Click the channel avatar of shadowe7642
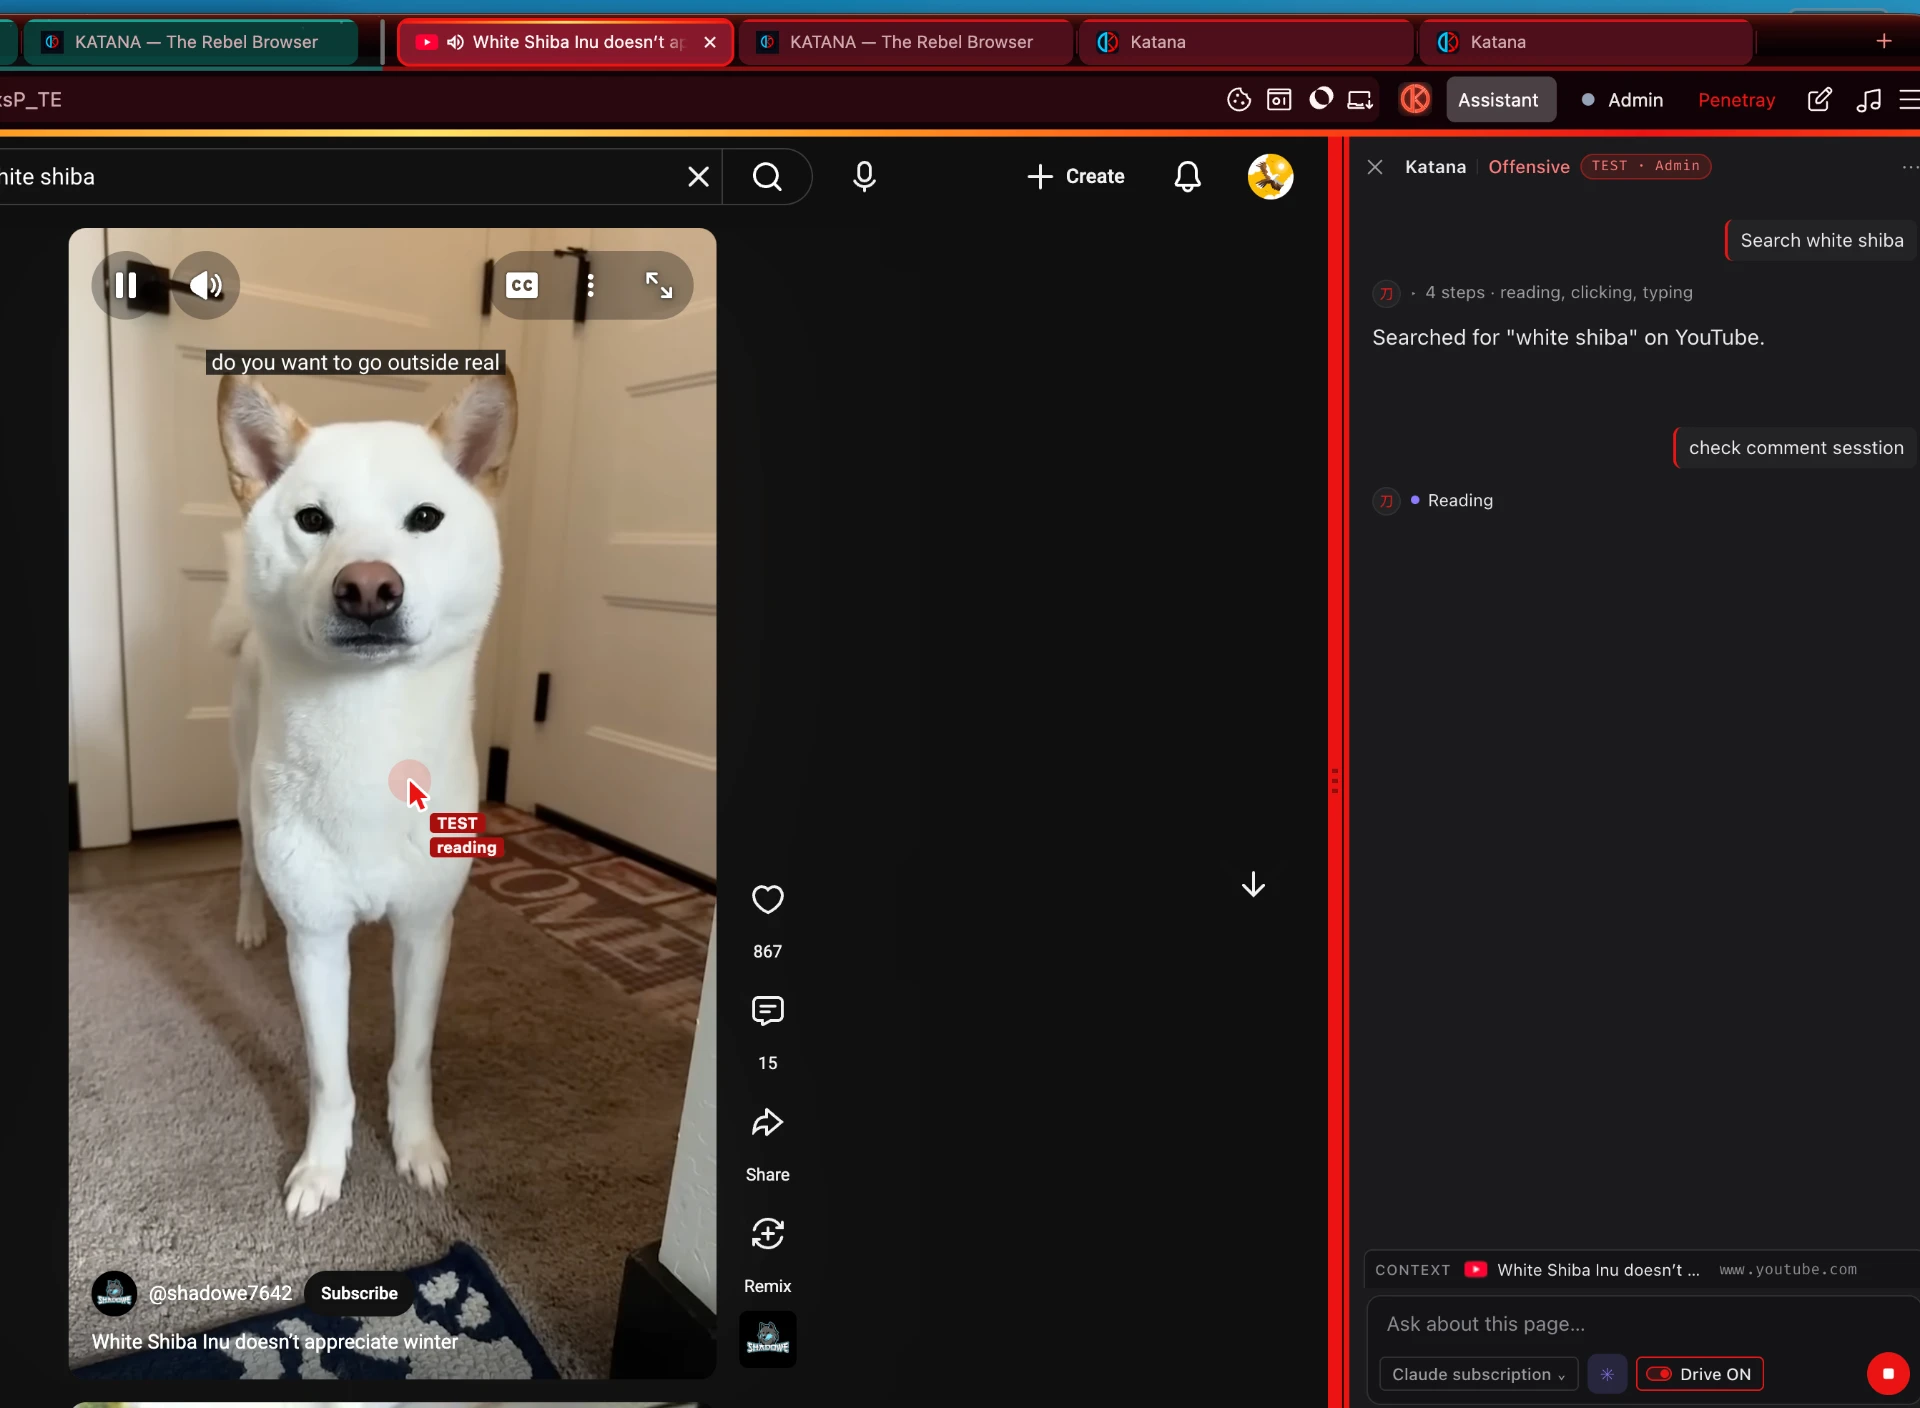The width and height of the screenshot is (1920, 1408). coord(114,1293)
